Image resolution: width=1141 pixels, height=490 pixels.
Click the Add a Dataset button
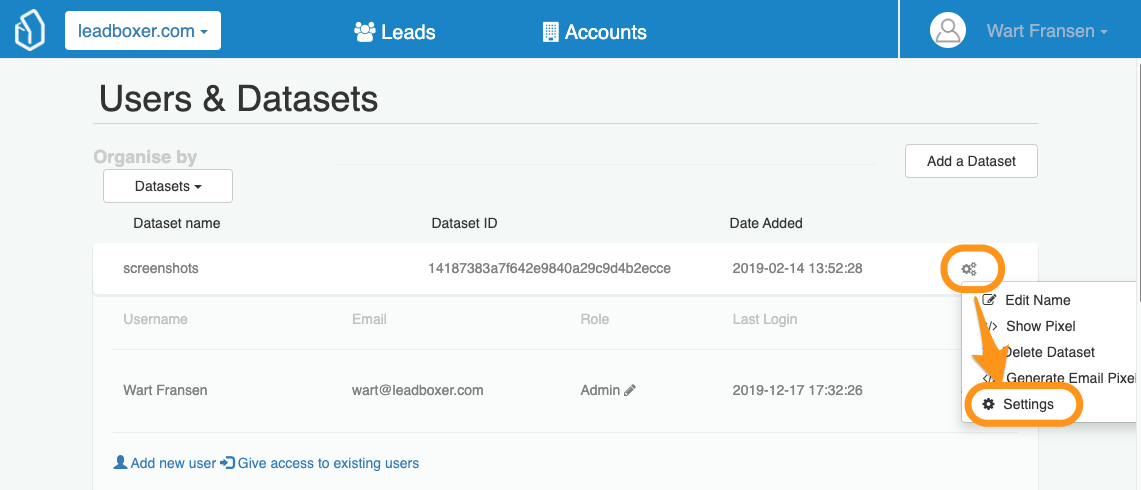[971, 161]
